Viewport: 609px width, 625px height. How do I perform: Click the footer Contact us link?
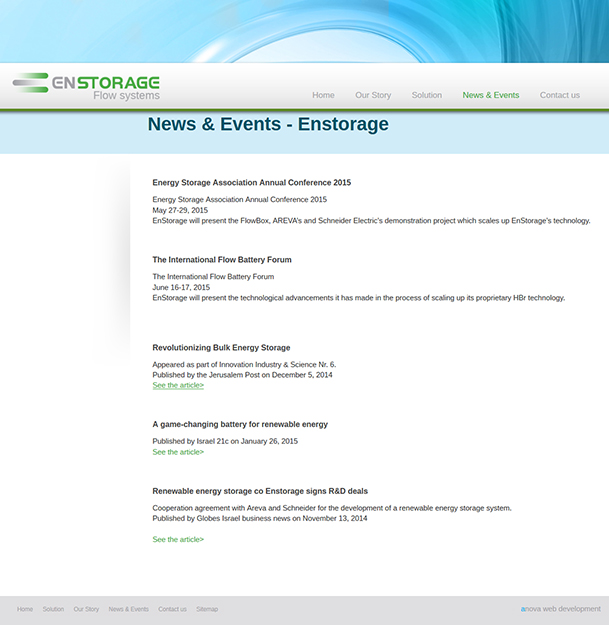click(172, 609)
